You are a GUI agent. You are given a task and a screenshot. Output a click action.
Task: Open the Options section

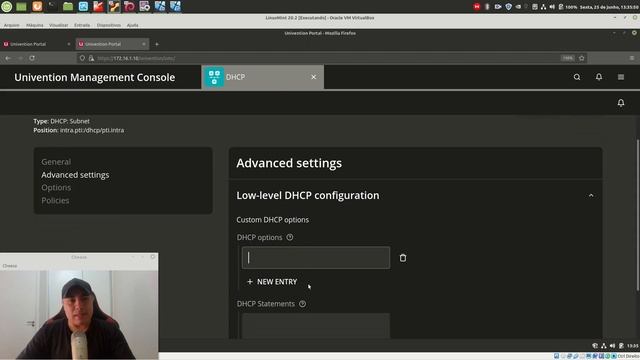tap(56, 188)
